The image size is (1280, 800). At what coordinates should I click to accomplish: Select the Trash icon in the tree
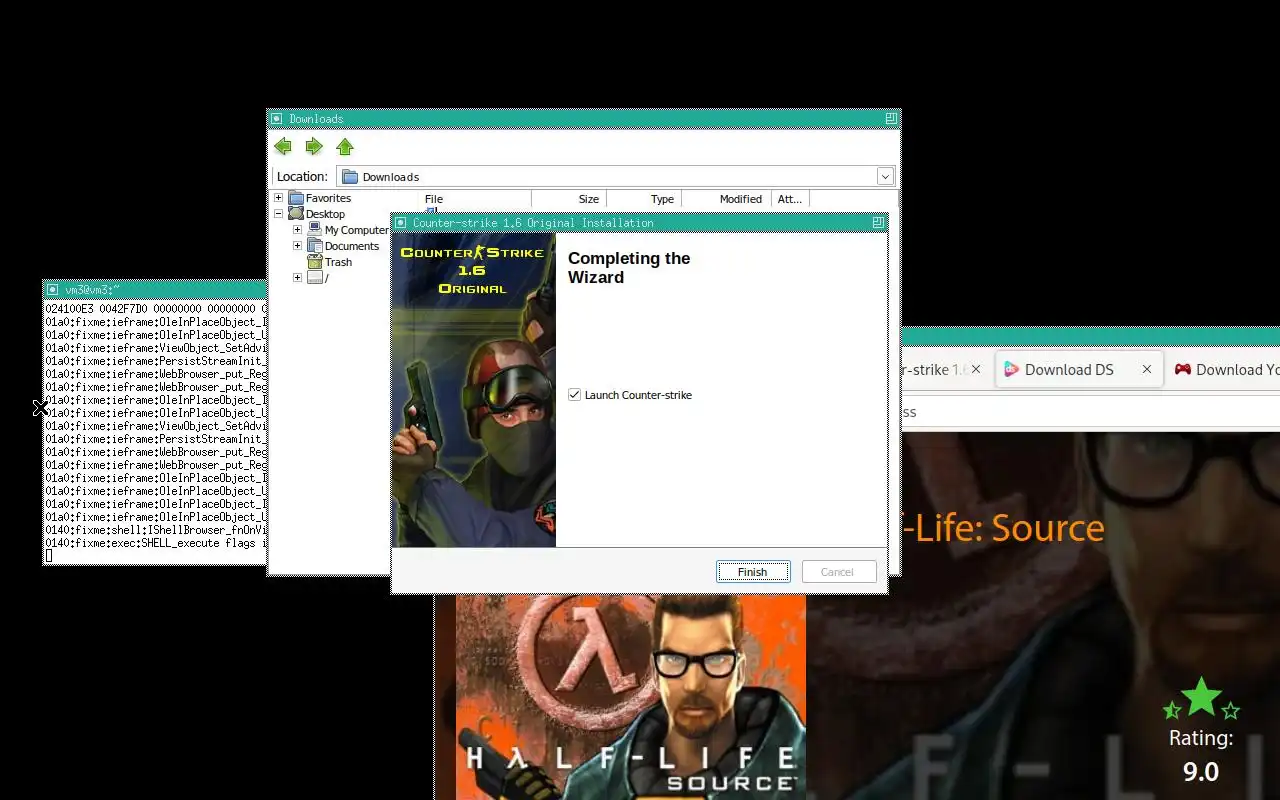click(x=315, y=262)
